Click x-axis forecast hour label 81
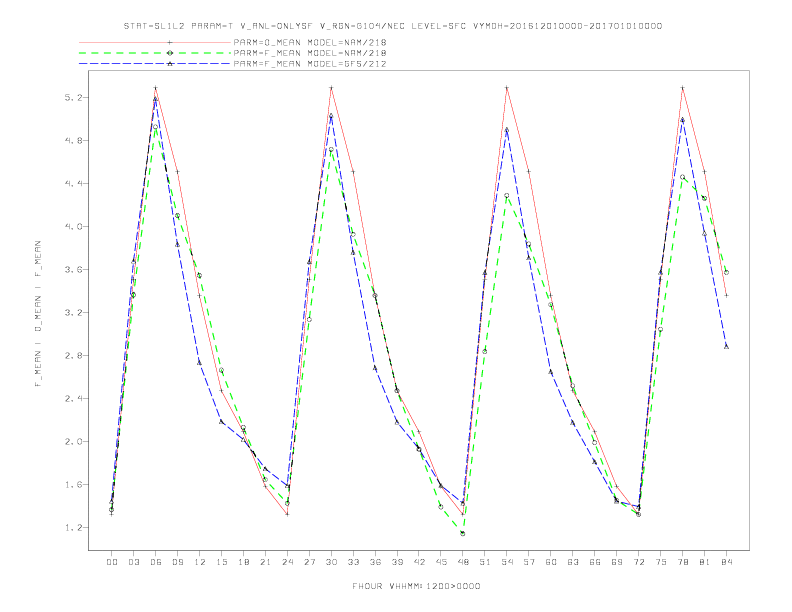Screen dimensions: 792x612 tap(705, 562)
